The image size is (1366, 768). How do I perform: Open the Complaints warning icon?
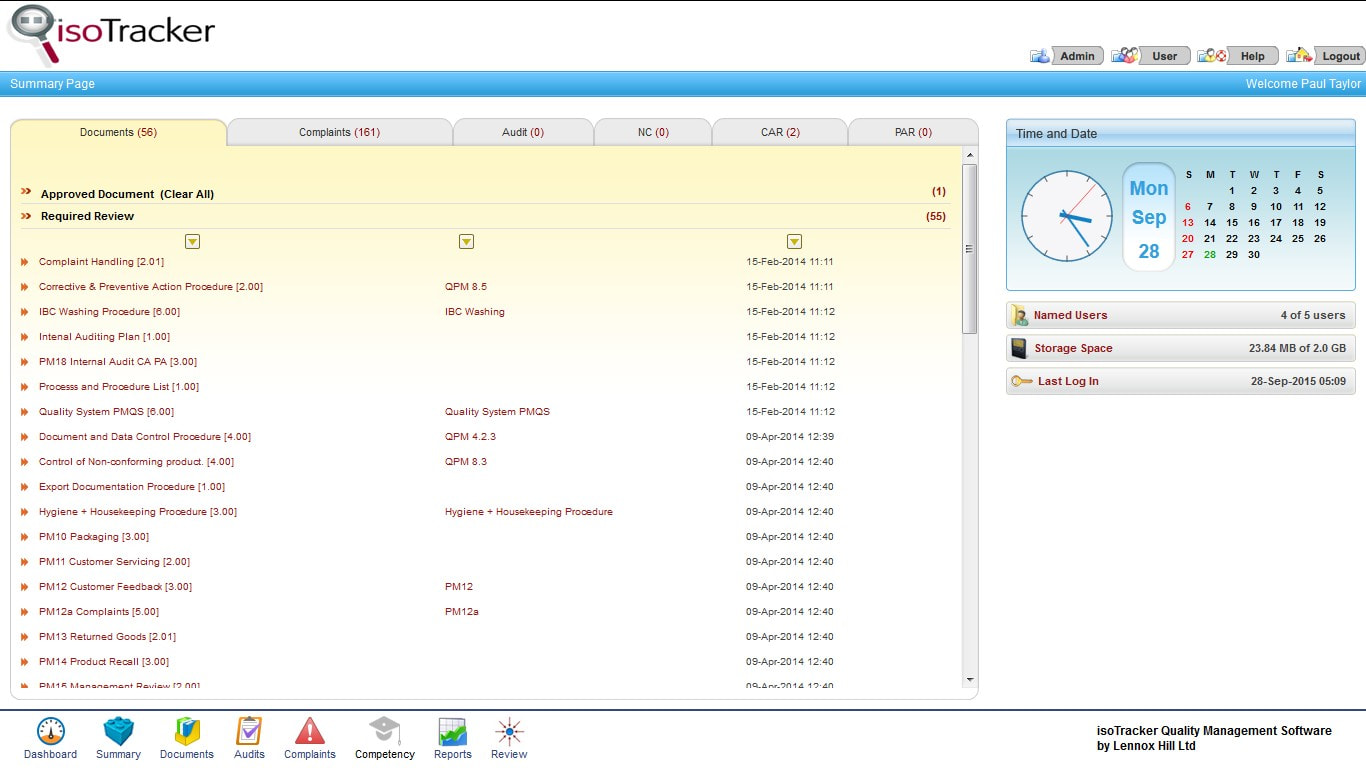point(310,731)
